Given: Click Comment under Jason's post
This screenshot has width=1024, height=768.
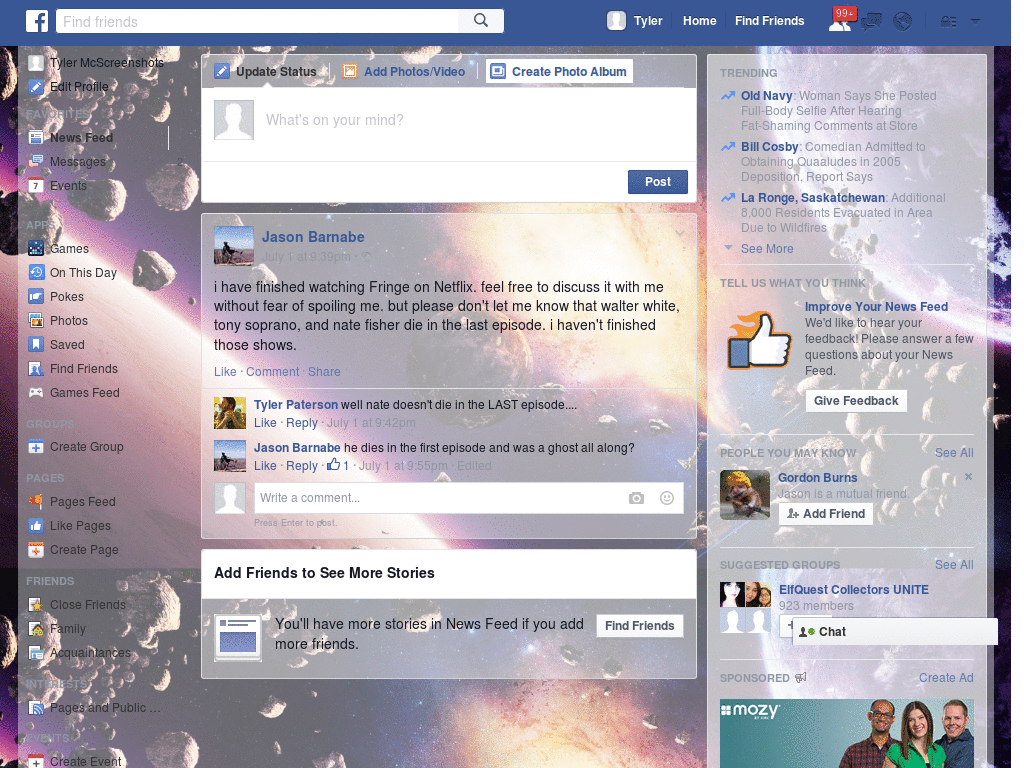Looking at the screenshot, I should click(x=272, y=372).
